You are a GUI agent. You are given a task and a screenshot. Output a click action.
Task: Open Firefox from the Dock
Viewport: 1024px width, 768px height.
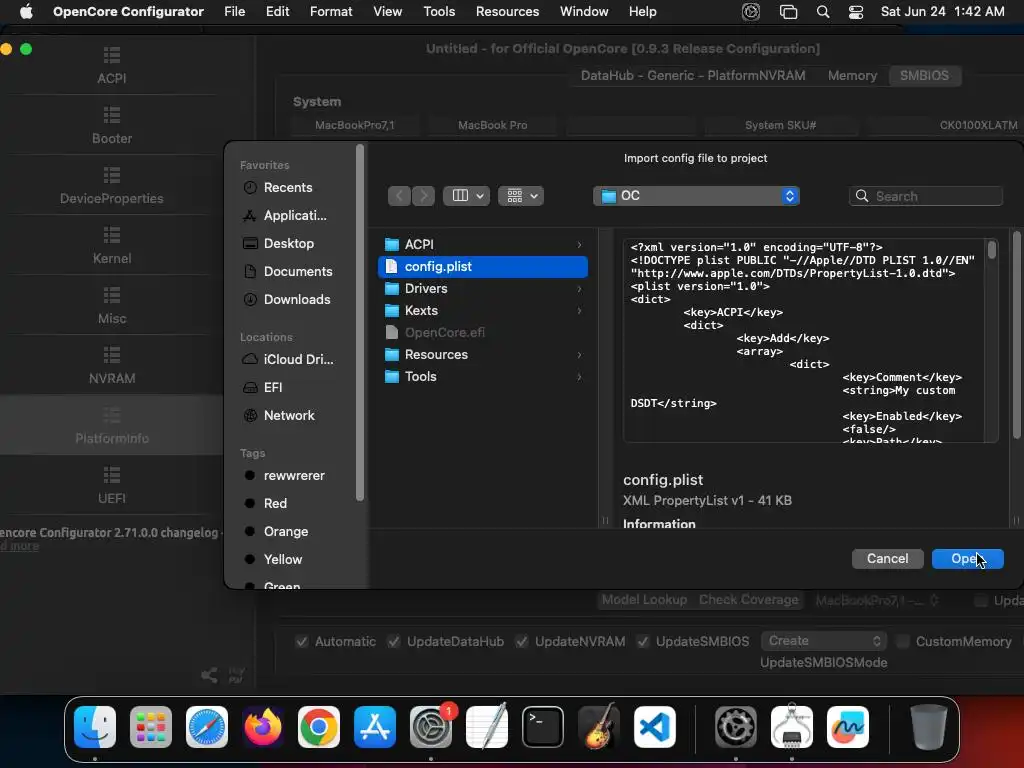(263, 727)
